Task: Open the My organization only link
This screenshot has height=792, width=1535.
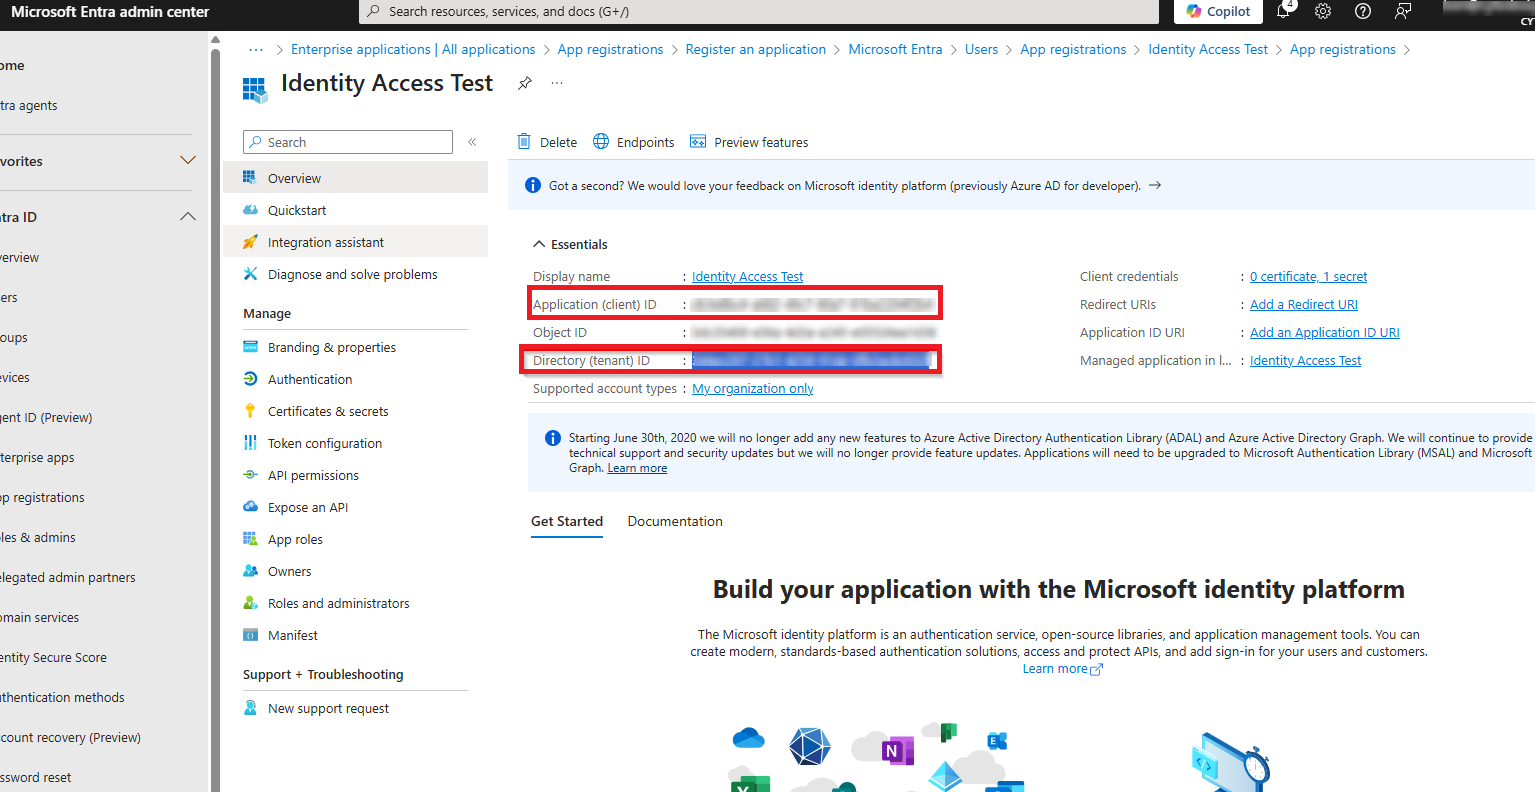Action: coord(753,388)
